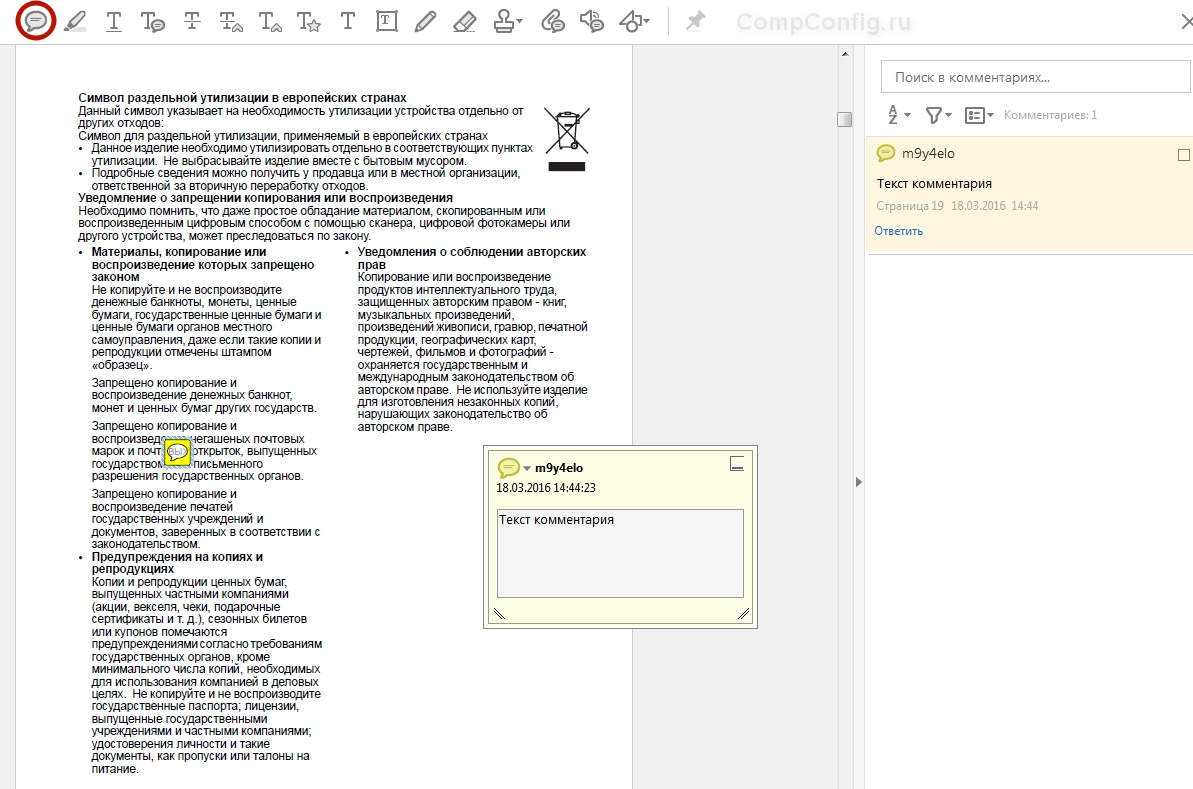Select the Strikethrough Text tool
This screenshot has width=1193, height=789.
click(x=192, y=21)
